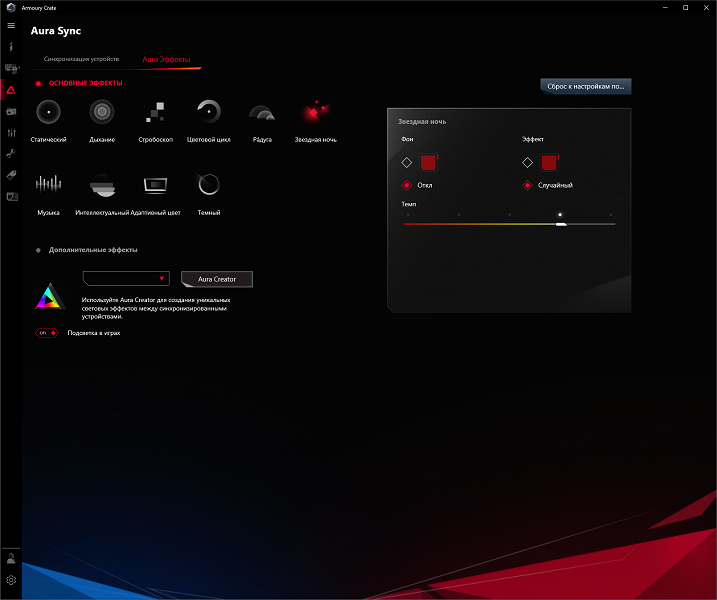Open the Tools wrench sidebar icon
Viewport: 717px width, 600px height.
click(x=11, y=154)
